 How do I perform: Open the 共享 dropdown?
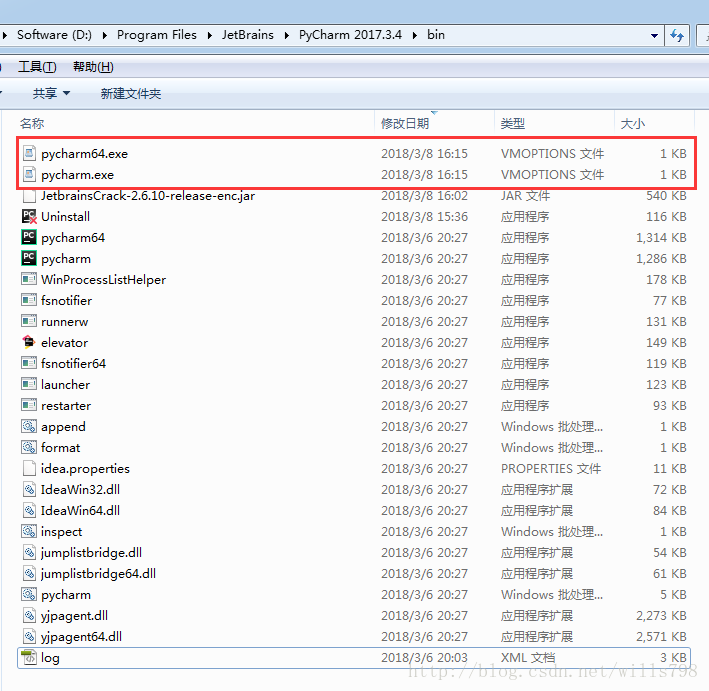(x=51, y=93)
